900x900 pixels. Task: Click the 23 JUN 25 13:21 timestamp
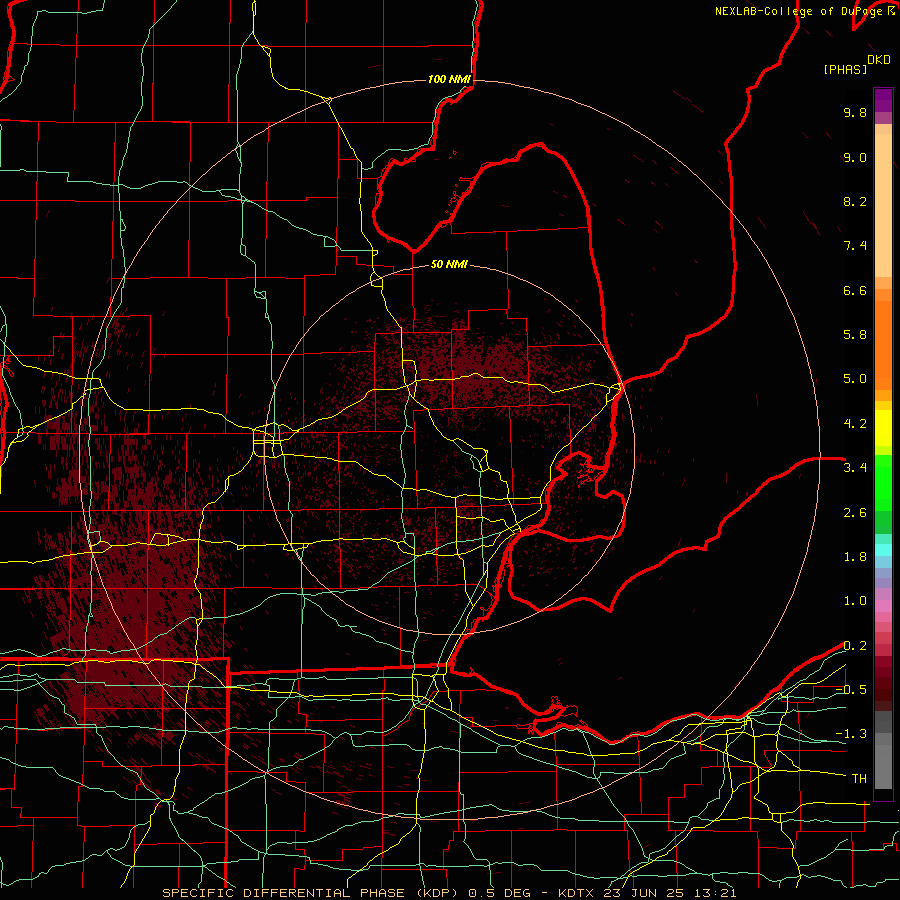click(x=671, y=893)
